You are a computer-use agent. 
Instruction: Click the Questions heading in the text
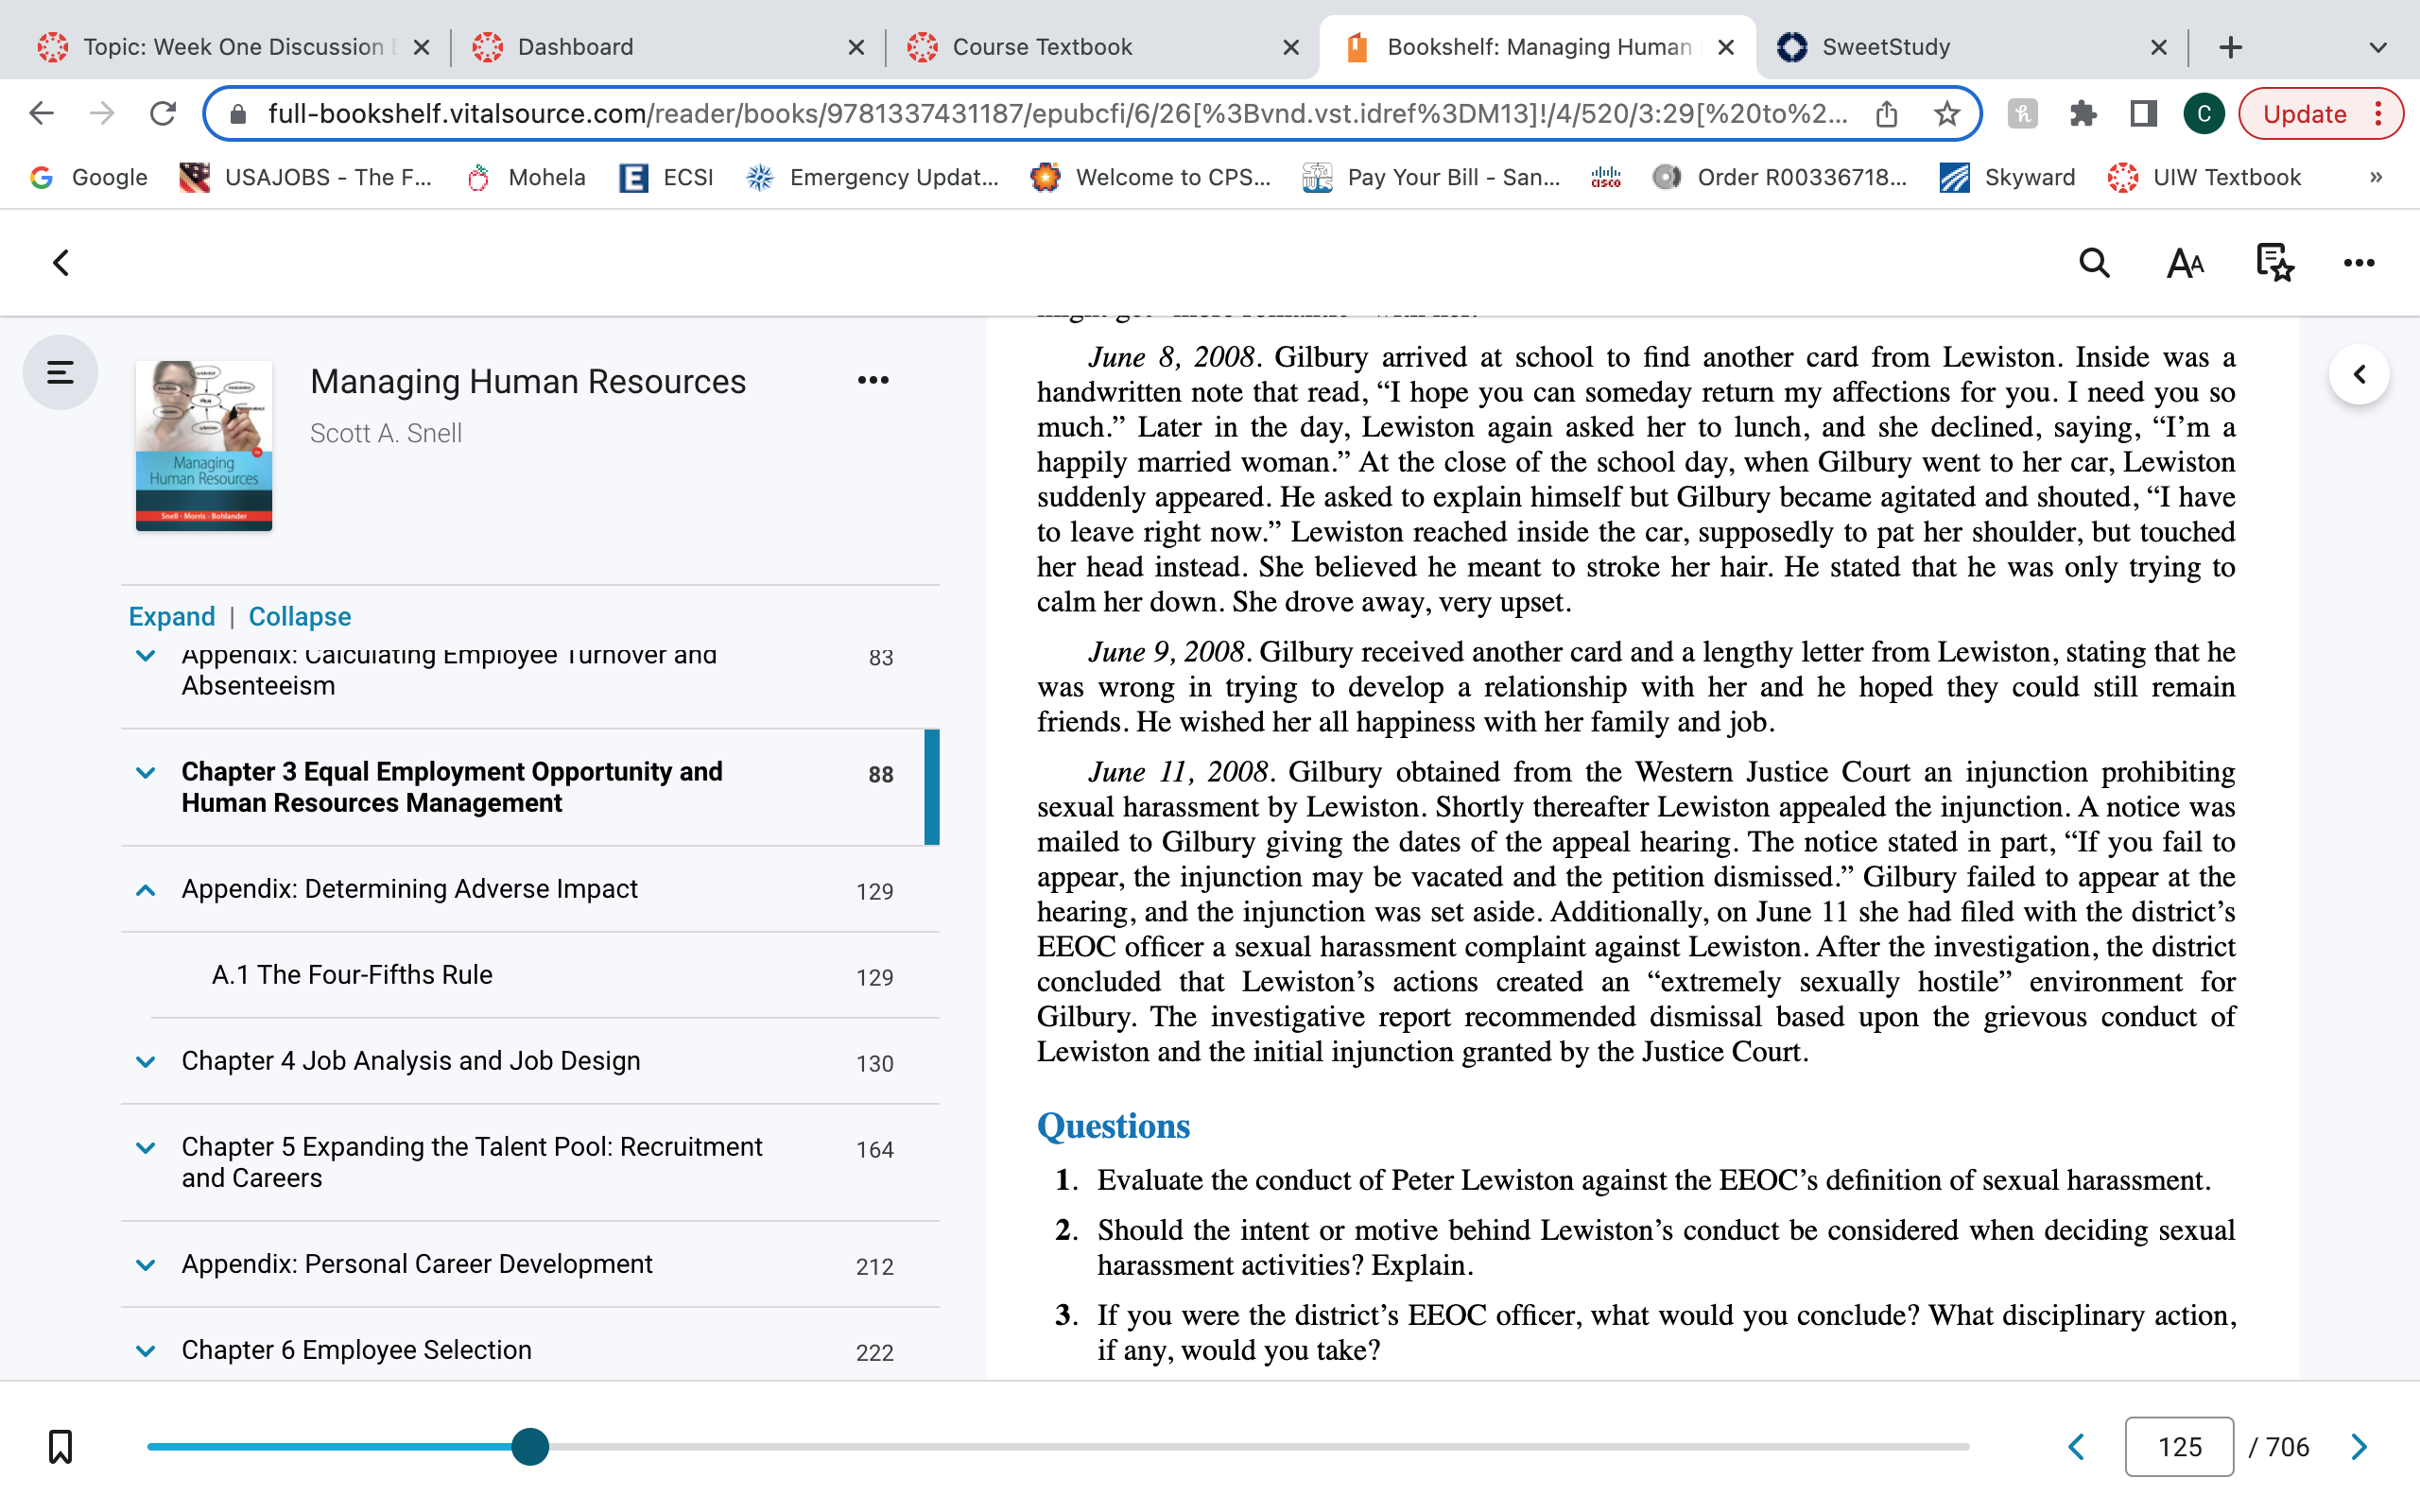(1113, 1126)
